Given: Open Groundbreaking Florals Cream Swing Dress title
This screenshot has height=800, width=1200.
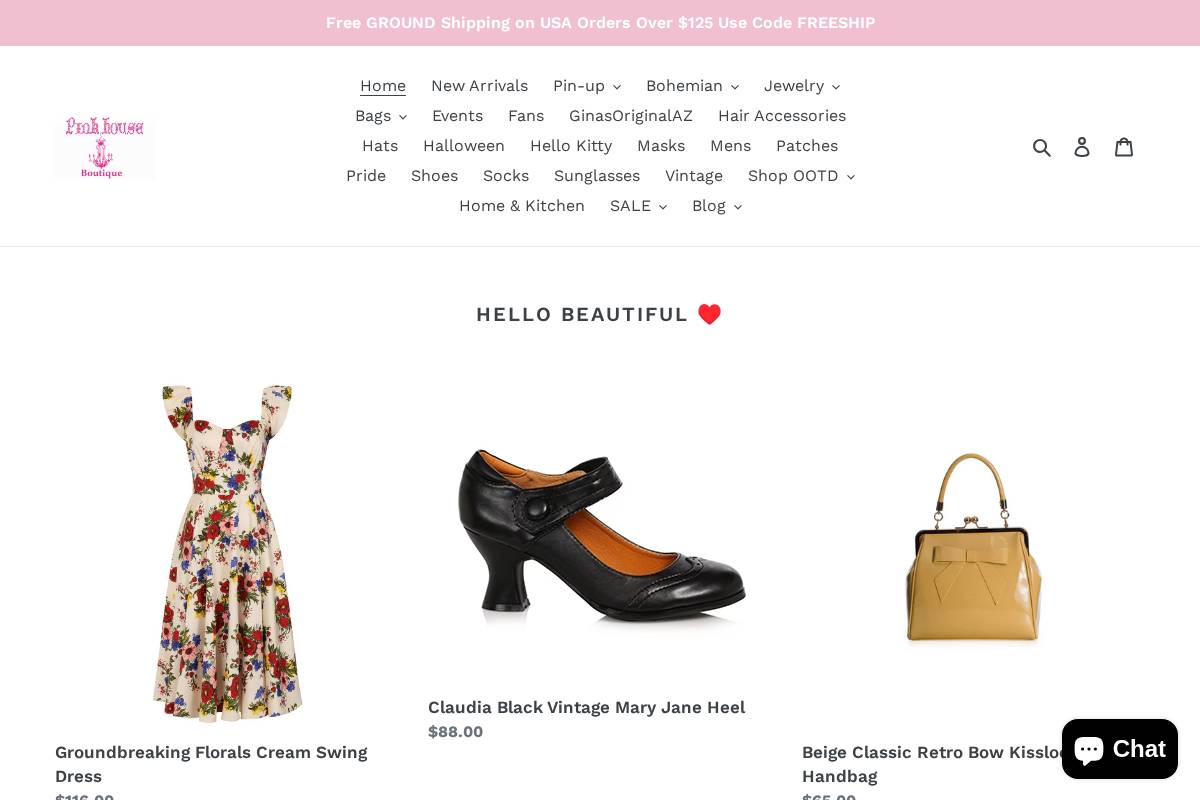Looking at the screenshot, I should tap(211, 764).
